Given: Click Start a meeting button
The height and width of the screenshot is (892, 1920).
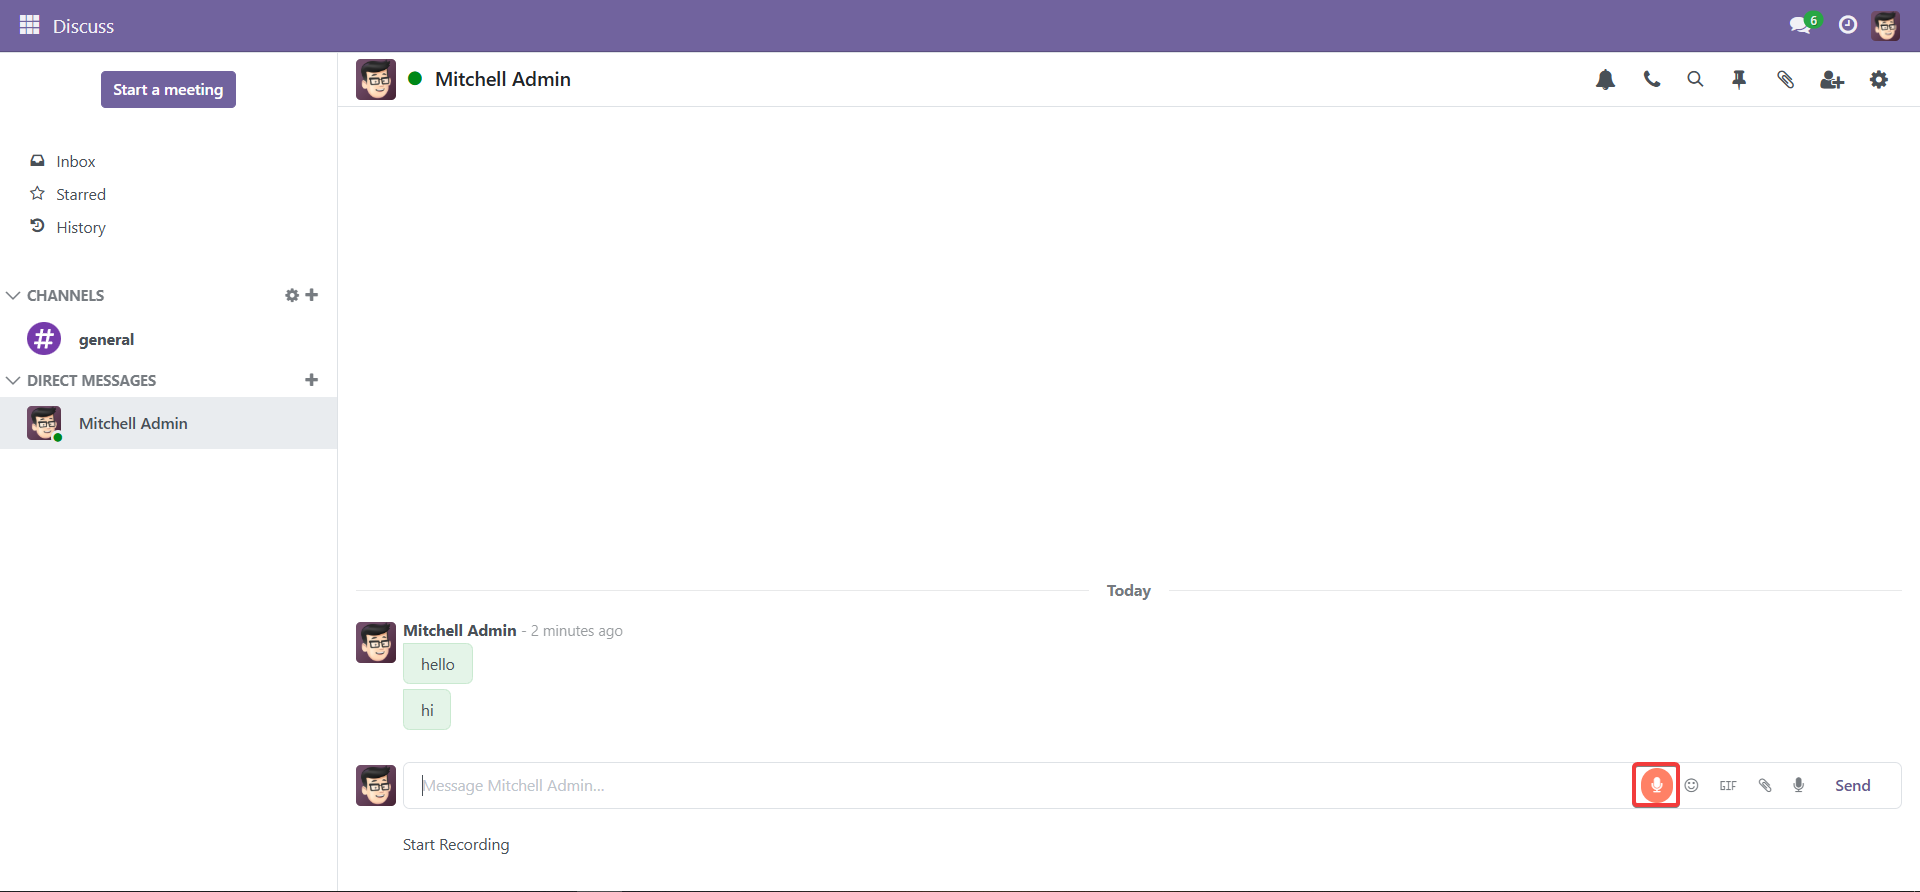Looking at the screenshot, I should pyautogui.click(x=168, y=90).
